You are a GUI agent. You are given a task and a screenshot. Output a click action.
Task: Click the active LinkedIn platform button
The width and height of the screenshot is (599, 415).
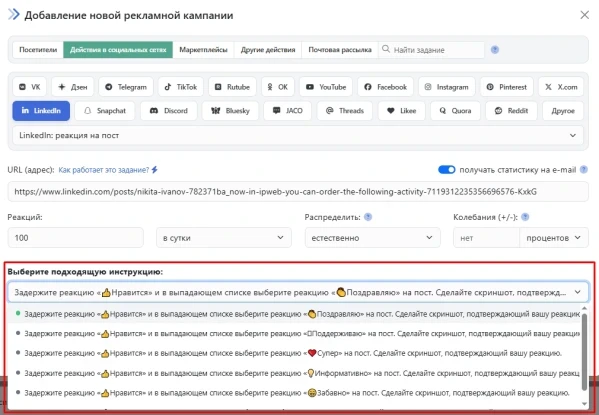(41, 111)
